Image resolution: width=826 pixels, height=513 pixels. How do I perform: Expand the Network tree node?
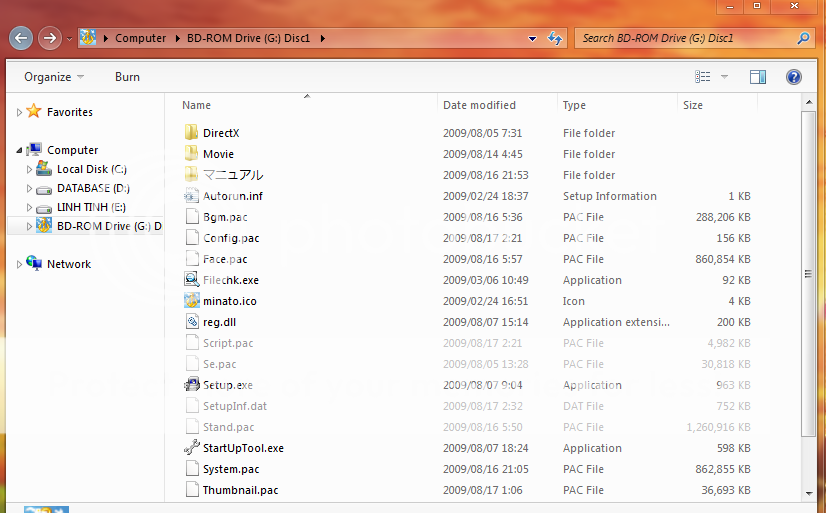(x=19, y=265)
